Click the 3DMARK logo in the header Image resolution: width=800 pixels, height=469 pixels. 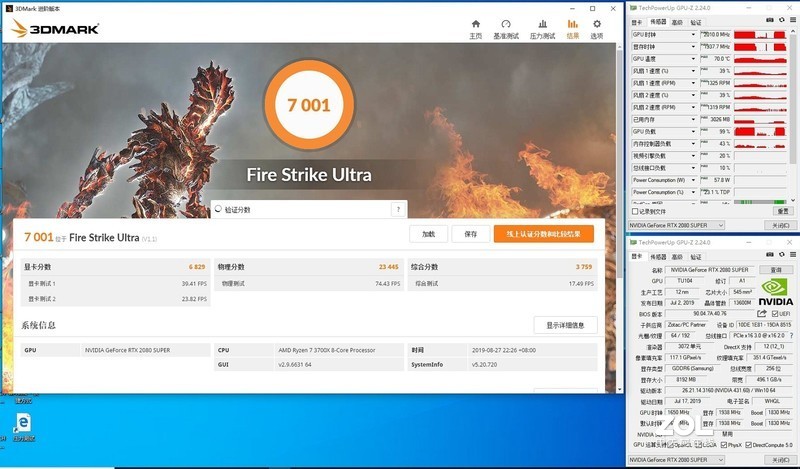click(x=55, y=29)
